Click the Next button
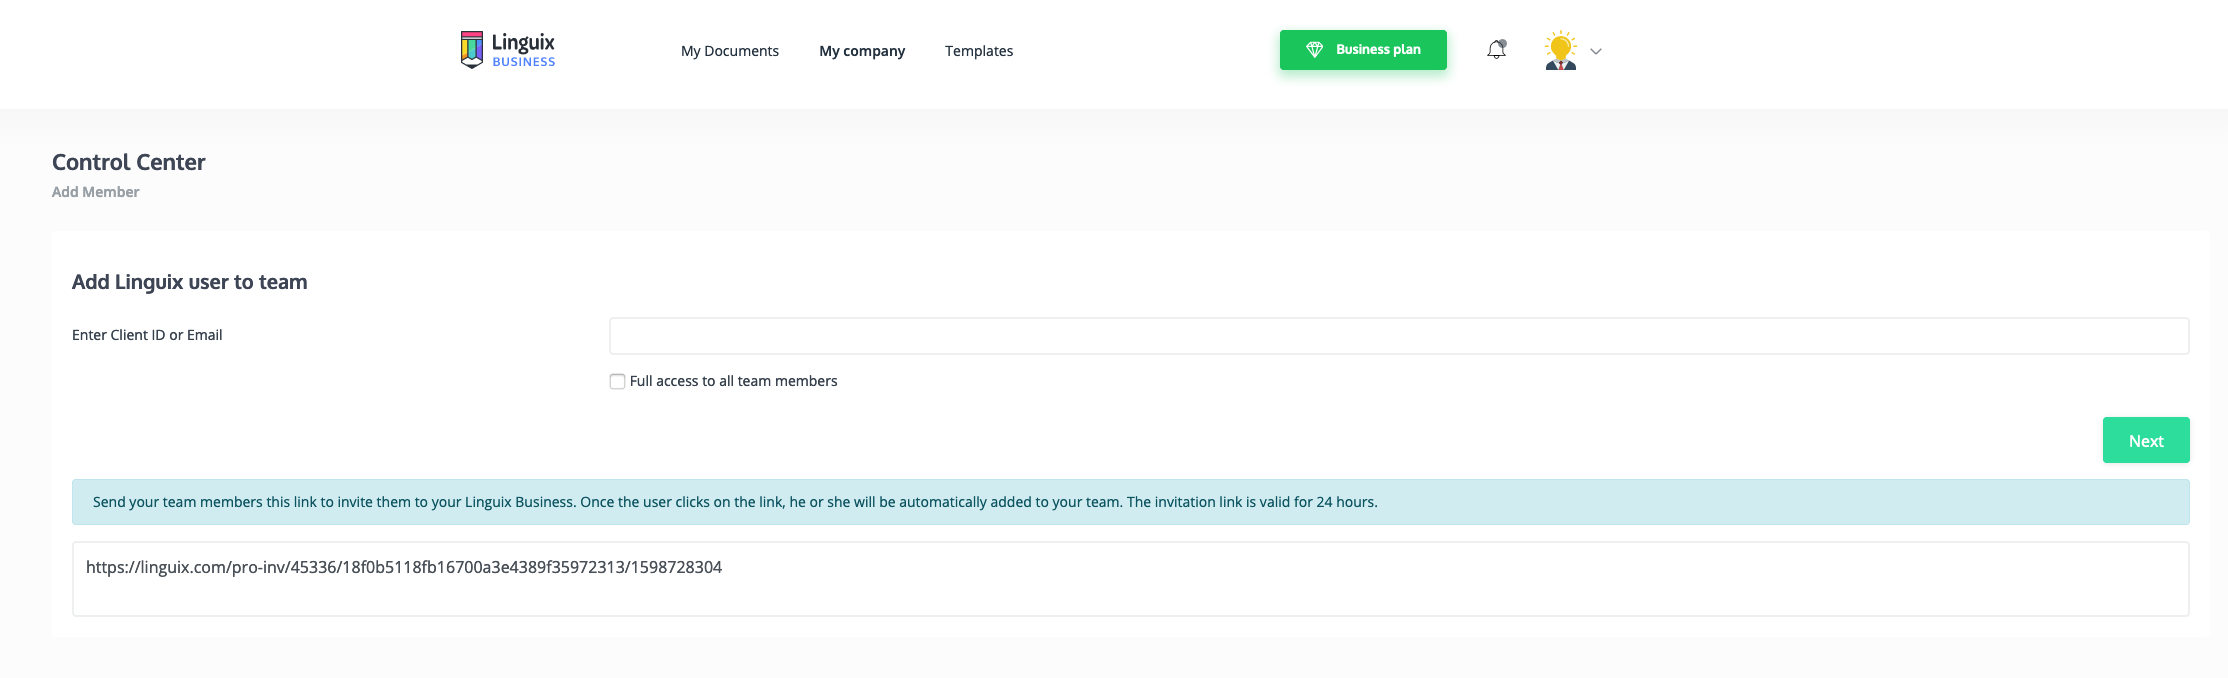 pyautogui.click(x=2146, y=440)
